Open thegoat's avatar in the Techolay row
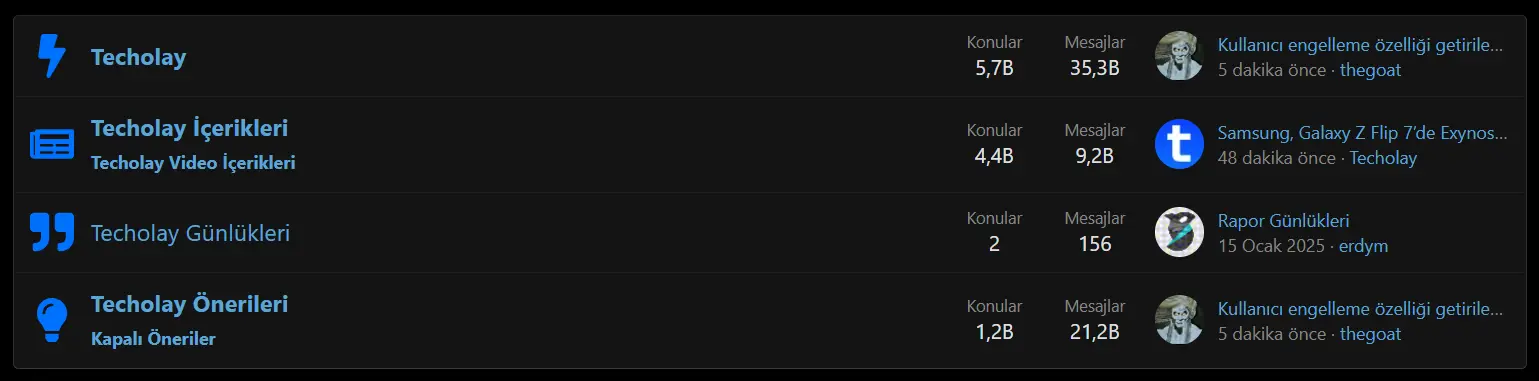Viewport: 1539px width, 381px height. 1179,56
